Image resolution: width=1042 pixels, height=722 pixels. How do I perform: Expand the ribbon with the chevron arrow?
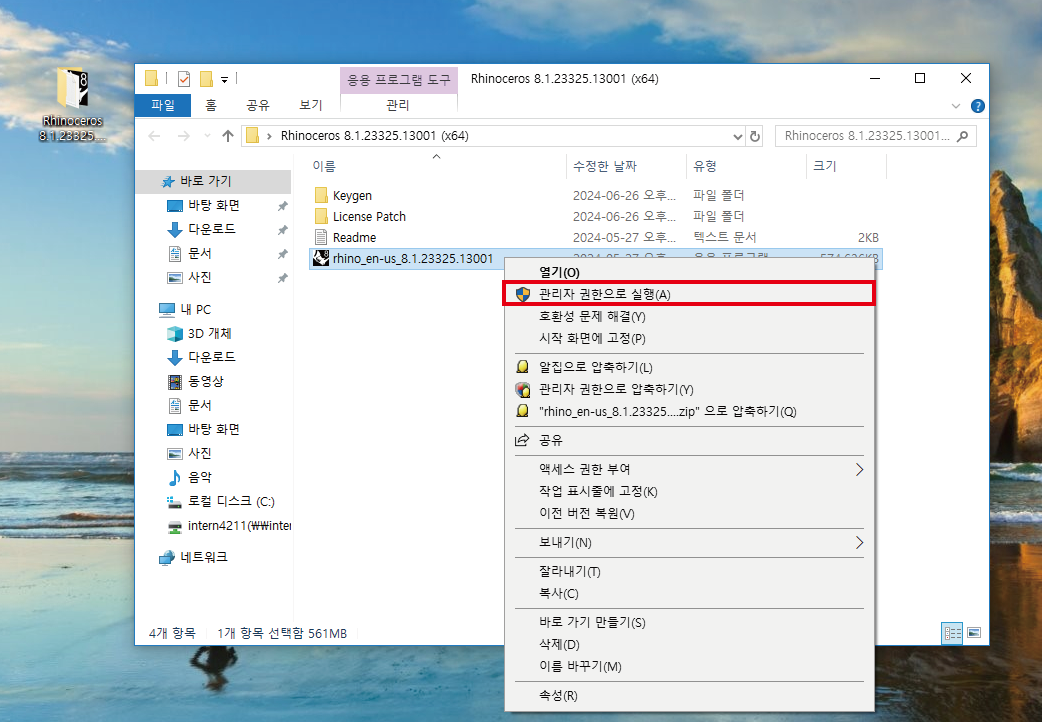click(x=956, y=106)
